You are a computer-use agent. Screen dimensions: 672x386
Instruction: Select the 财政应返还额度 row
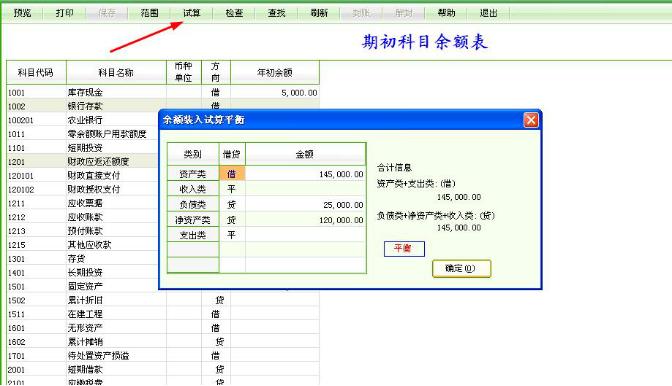[x=83, y=162]
